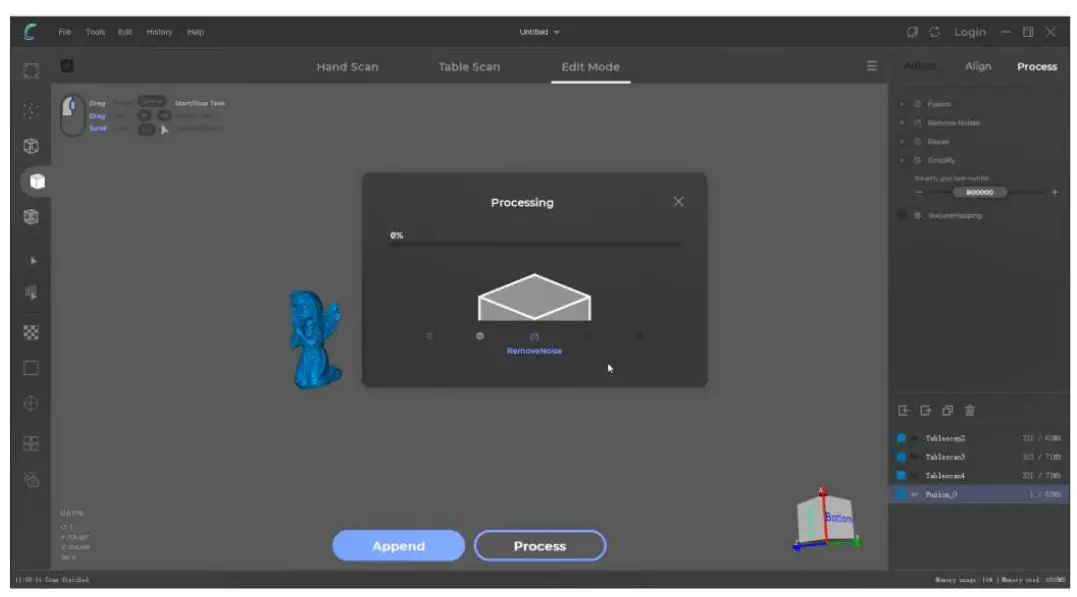Click the Revo Scan logo icon
The image size is (1077, 597).
point(30,32)
